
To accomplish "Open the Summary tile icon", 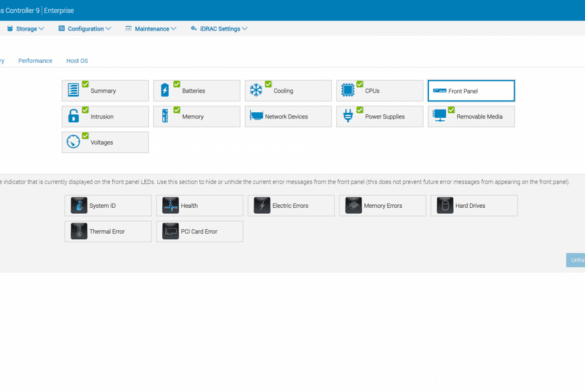I will point(73,90).
